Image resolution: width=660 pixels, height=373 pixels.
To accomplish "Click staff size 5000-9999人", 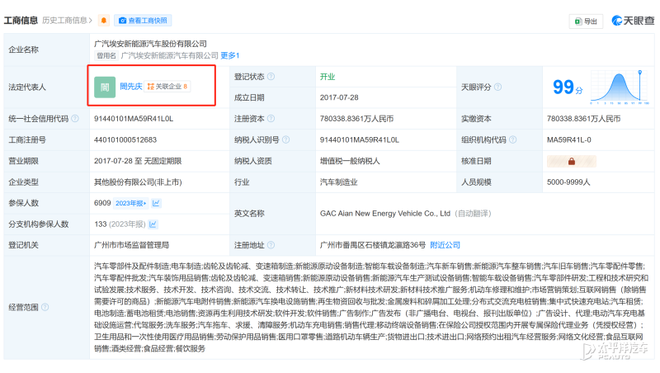I will click(x=568, y=182).
